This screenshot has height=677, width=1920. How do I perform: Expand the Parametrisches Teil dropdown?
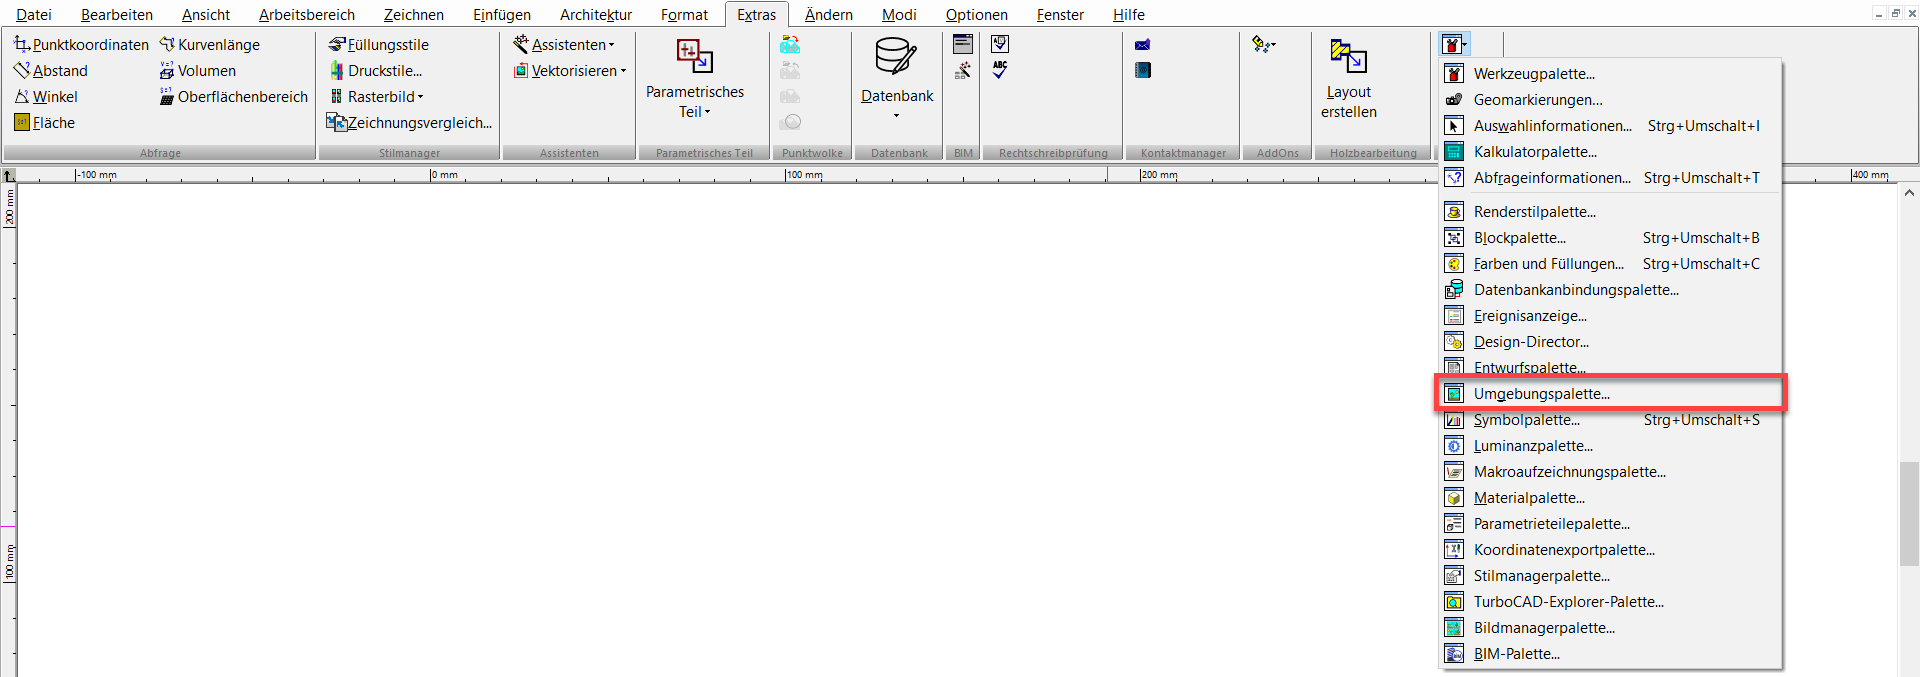click(x=695, y=80)
